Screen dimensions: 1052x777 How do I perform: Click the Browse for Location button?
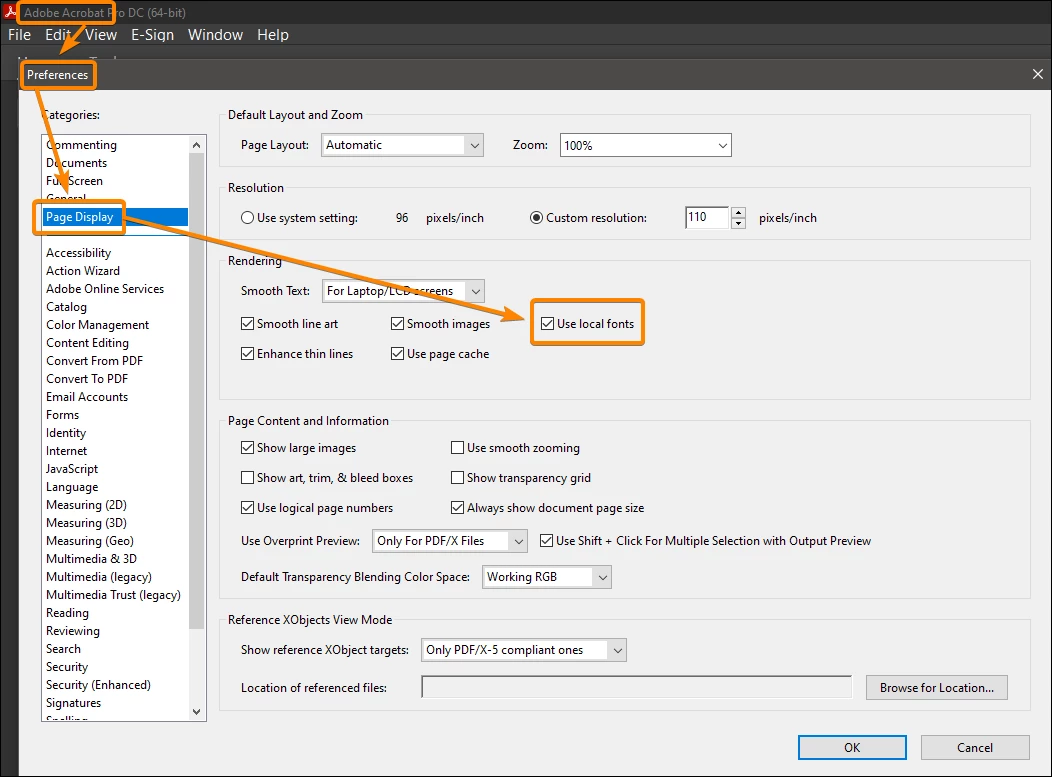click(x=937, y=688)
